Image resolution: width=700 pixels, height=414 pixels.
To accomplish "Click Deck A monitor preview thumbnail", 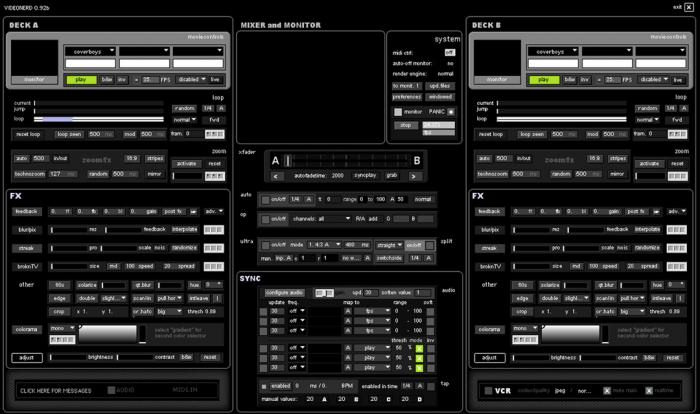I will 34,58.
